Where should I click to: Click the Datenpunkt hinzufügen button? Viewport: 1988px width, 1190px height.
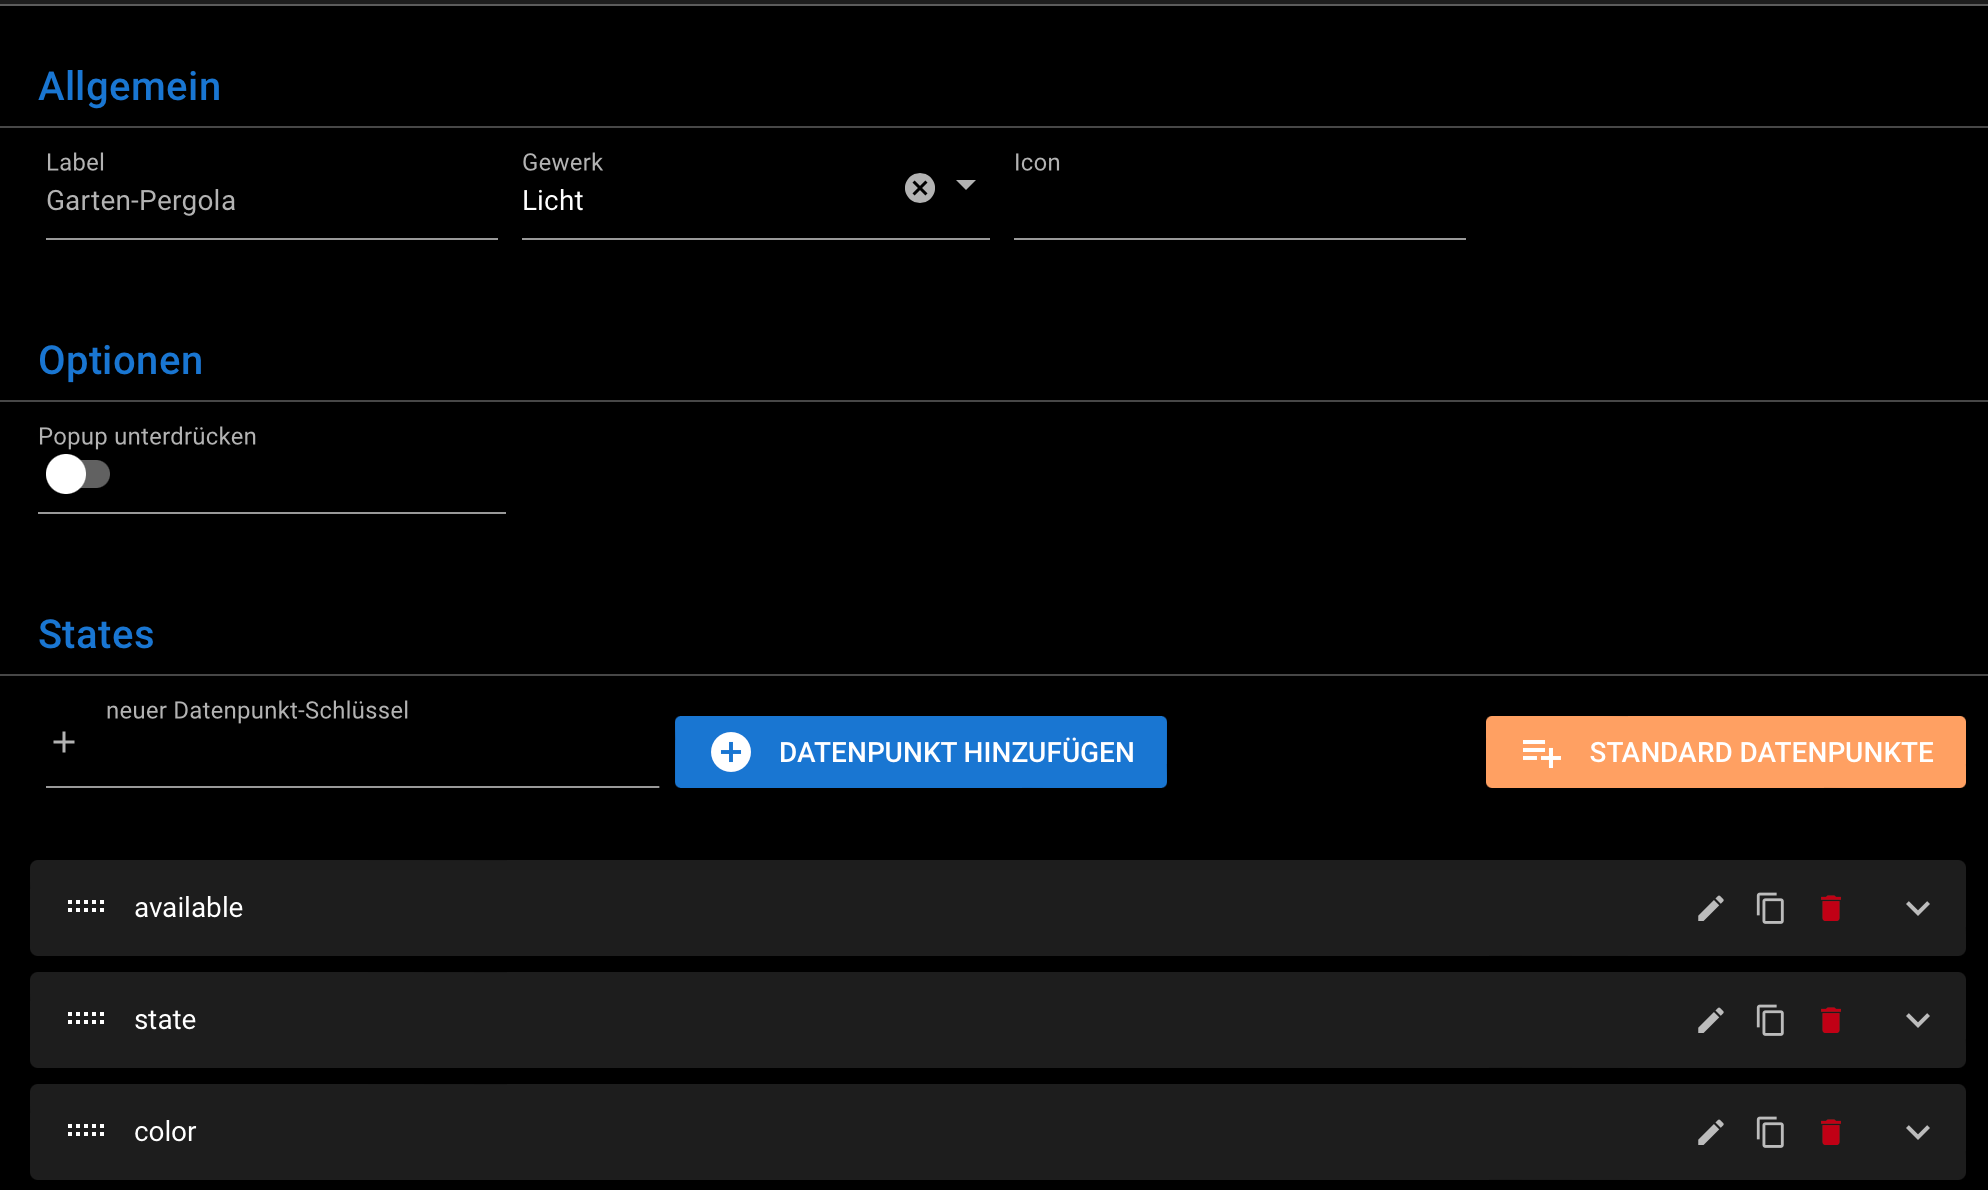920,752
